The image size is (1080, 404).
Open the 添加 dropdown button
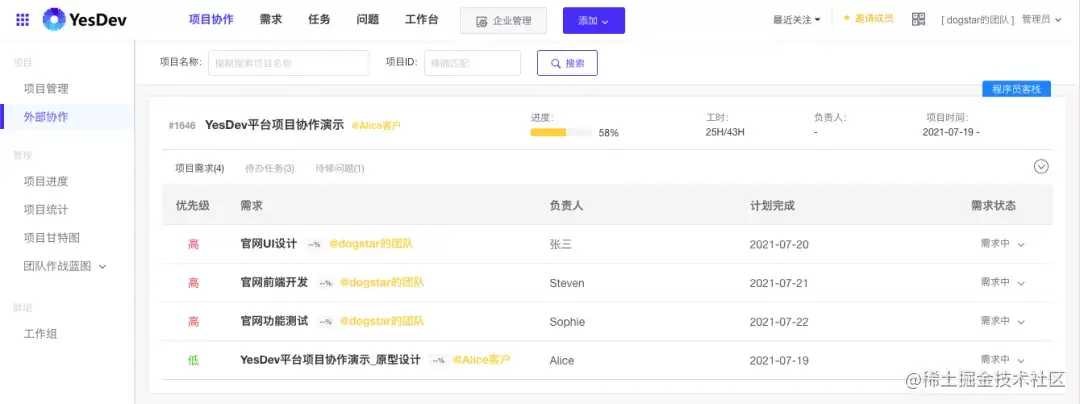594,21
